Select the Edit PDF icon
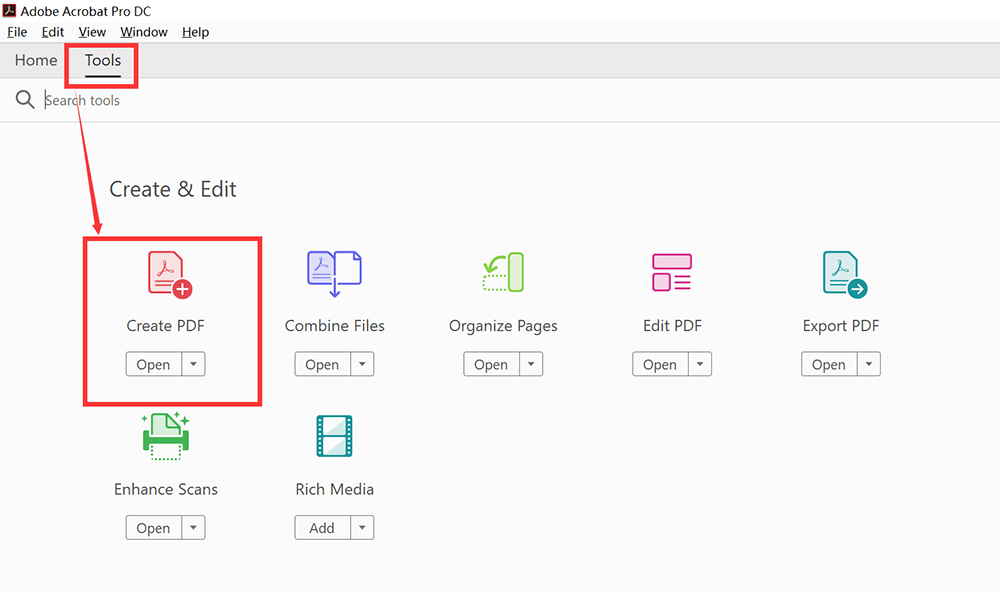Viewport: 1000px width, 592px height. (672, 273)
